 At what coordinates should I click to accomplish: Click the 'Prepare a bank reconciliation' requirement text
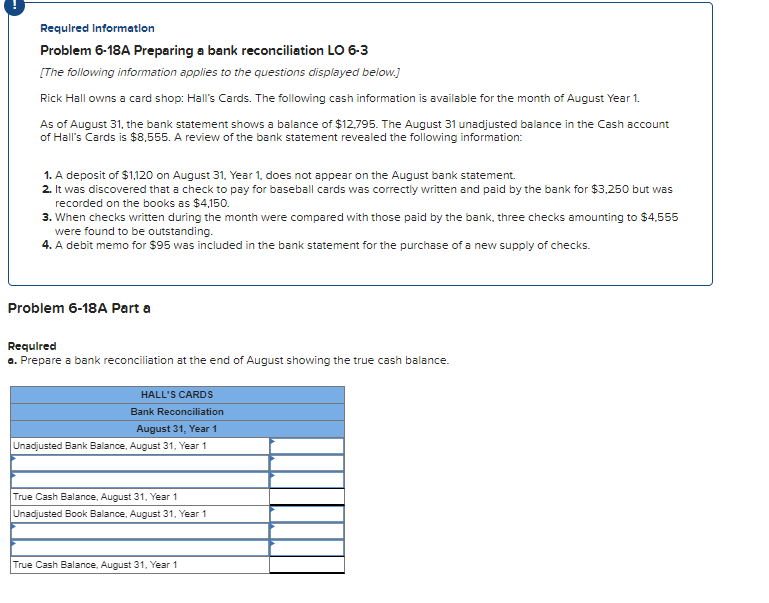(228, 360)
